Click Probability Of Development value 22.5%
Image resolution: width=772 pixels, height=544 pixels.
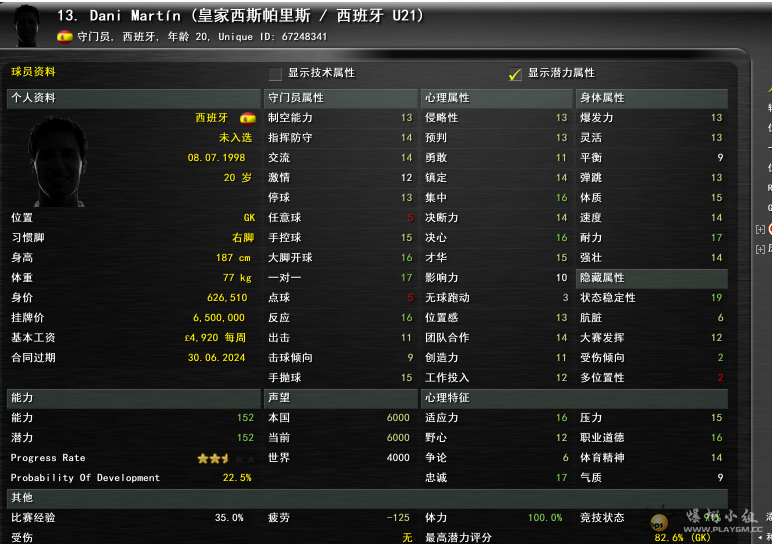[x=237, y=478]
